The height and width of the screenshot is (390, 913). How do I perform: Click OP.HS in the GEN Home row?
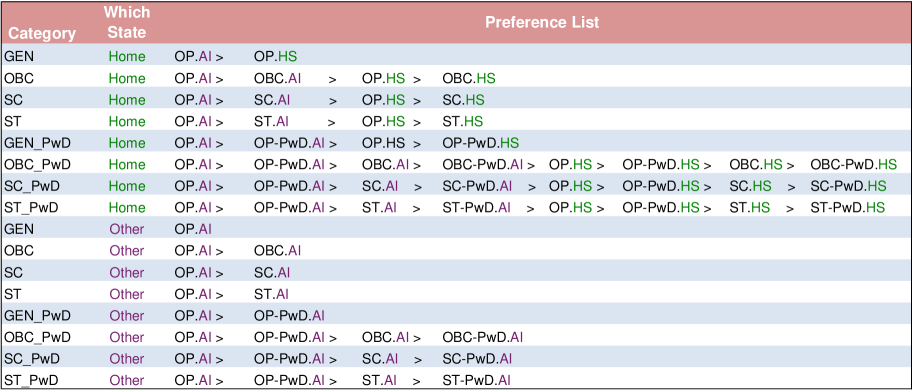point(275,56)
